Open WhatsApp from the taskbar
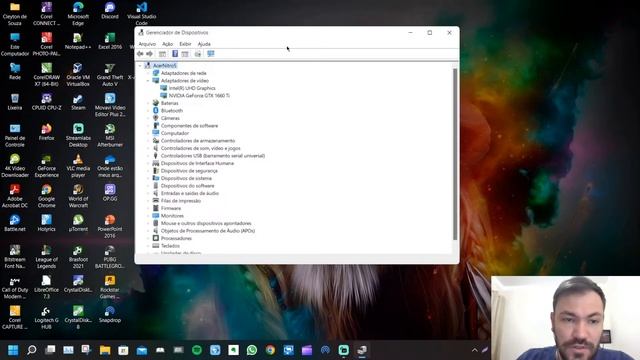 pos(252,350)
